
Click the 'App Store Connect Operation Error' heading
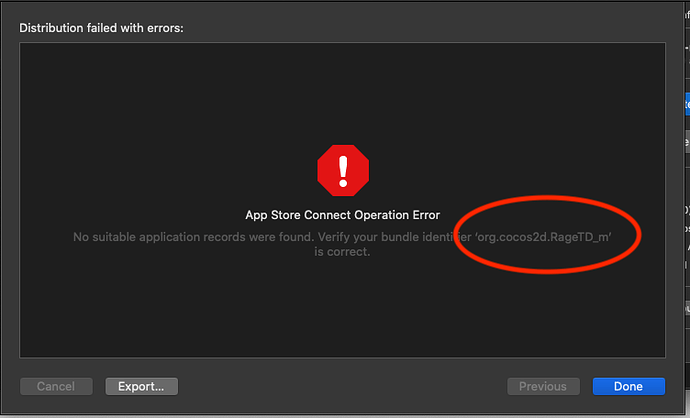click(343, 215)
